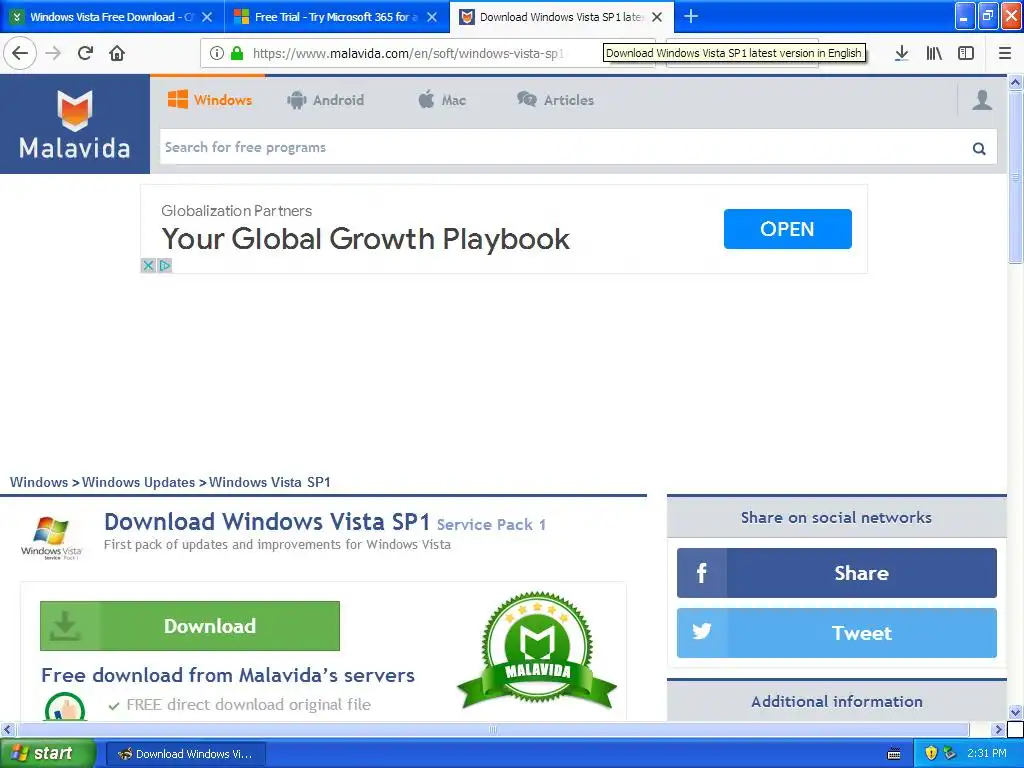Image resolution: width=1024 pixels, height=768 pixels.
Task: Open the Firefox library icon
Action: [x=934, y=54]
